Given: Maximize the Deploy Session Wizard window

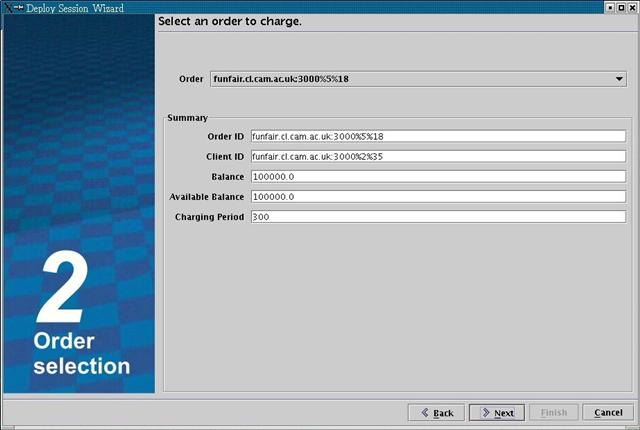Looking at the screenshot, I should (x=619, y=7).
